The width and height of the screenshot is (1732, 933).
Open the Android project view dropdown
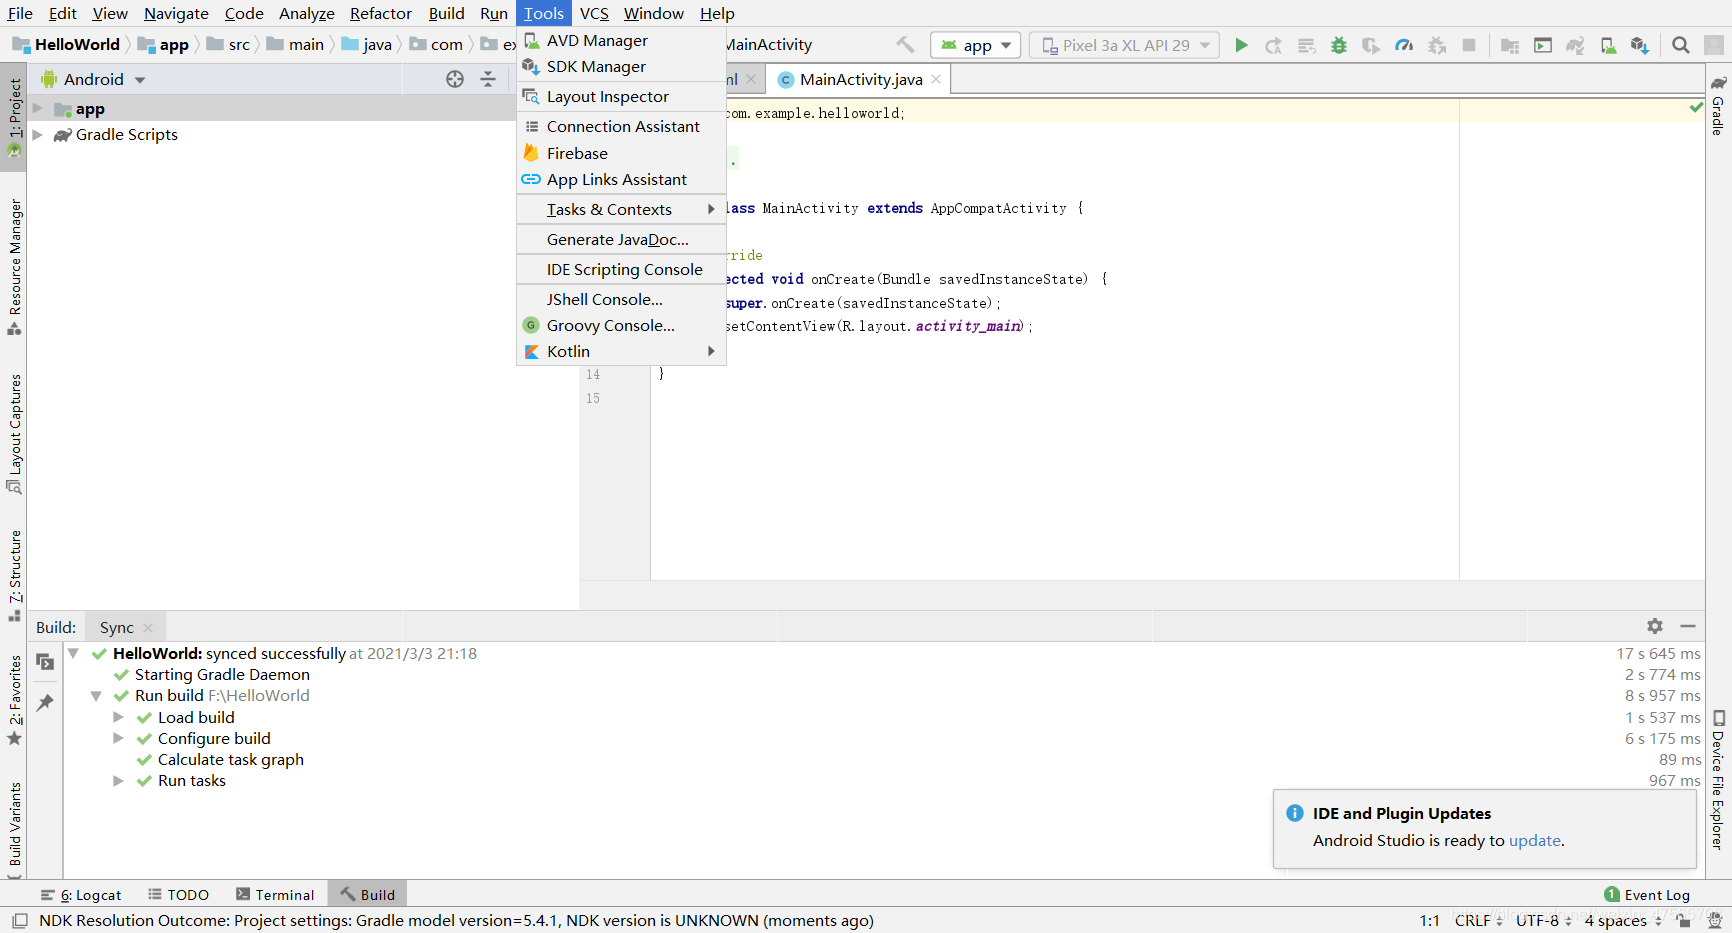pos(93,79)
